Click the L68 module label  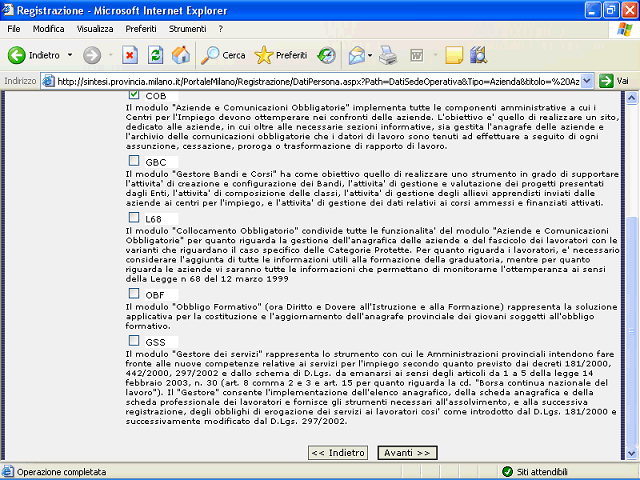coord(153,219)
